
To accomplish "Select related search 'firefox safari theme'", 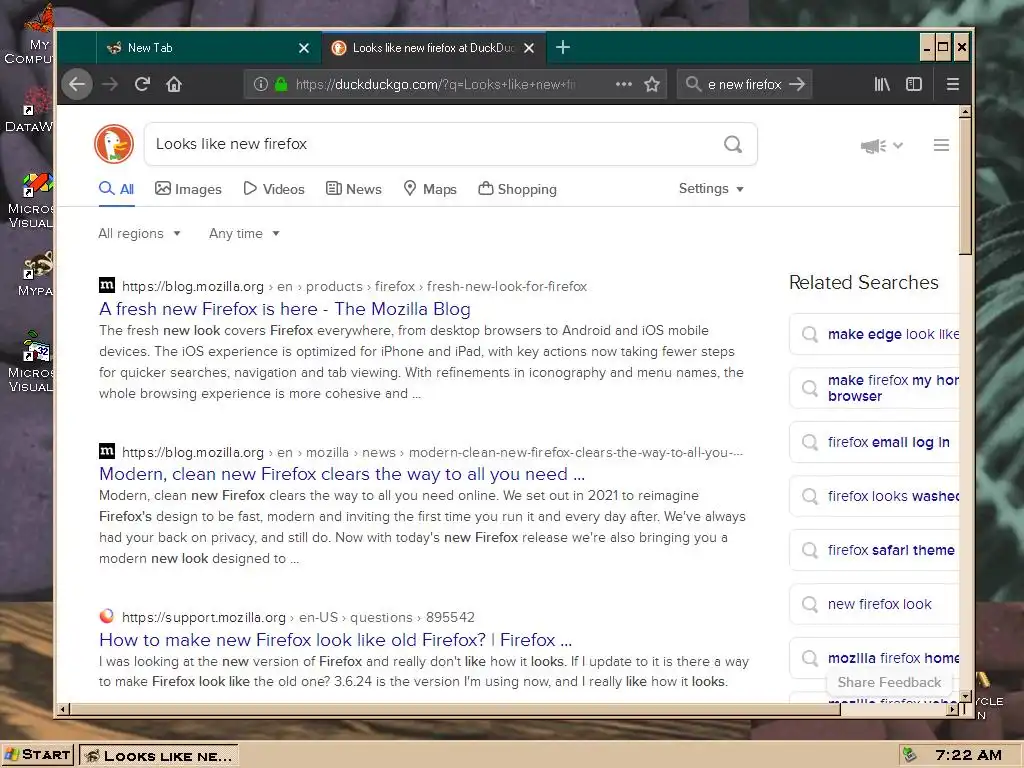I will click(x=875, y=550).
